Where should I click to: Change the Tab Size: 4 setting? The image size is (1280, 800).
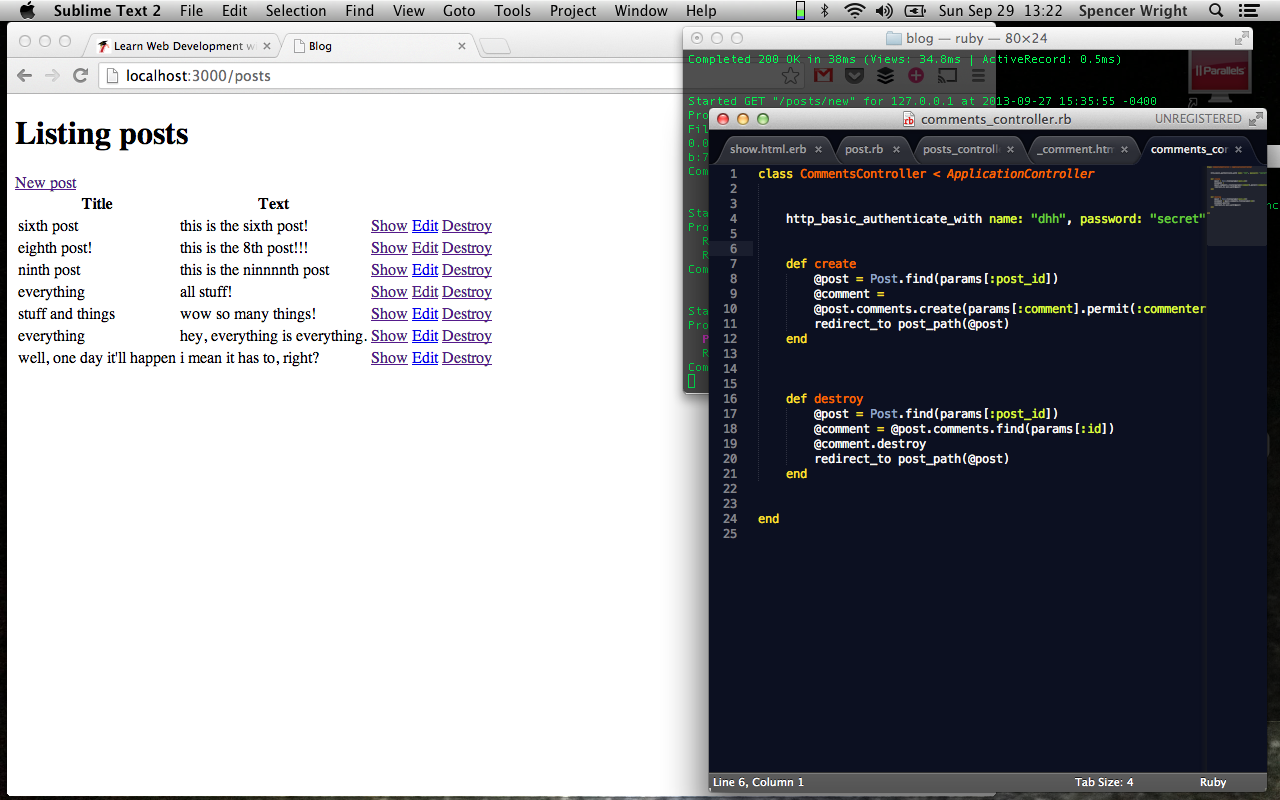(1104, 782)
